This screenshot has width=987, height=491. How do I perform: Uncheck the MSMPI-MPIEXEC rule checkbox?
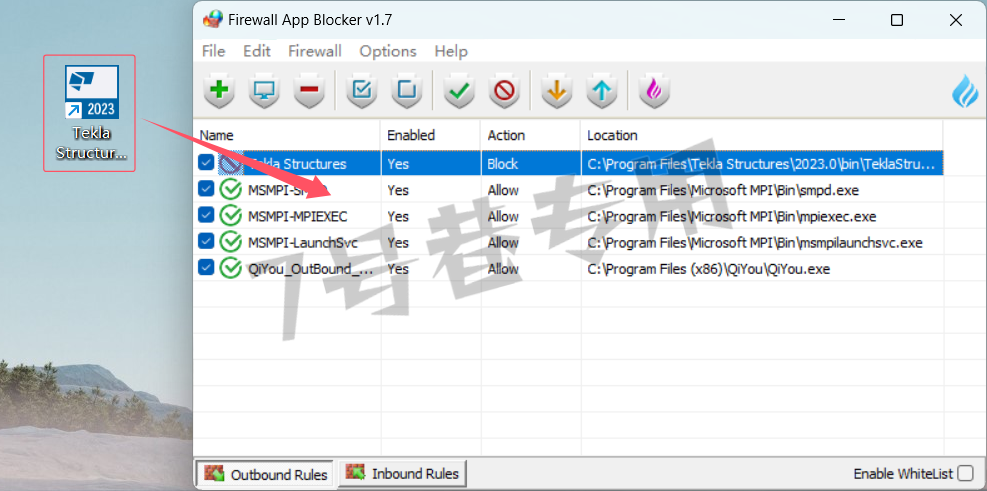(205, 215)
